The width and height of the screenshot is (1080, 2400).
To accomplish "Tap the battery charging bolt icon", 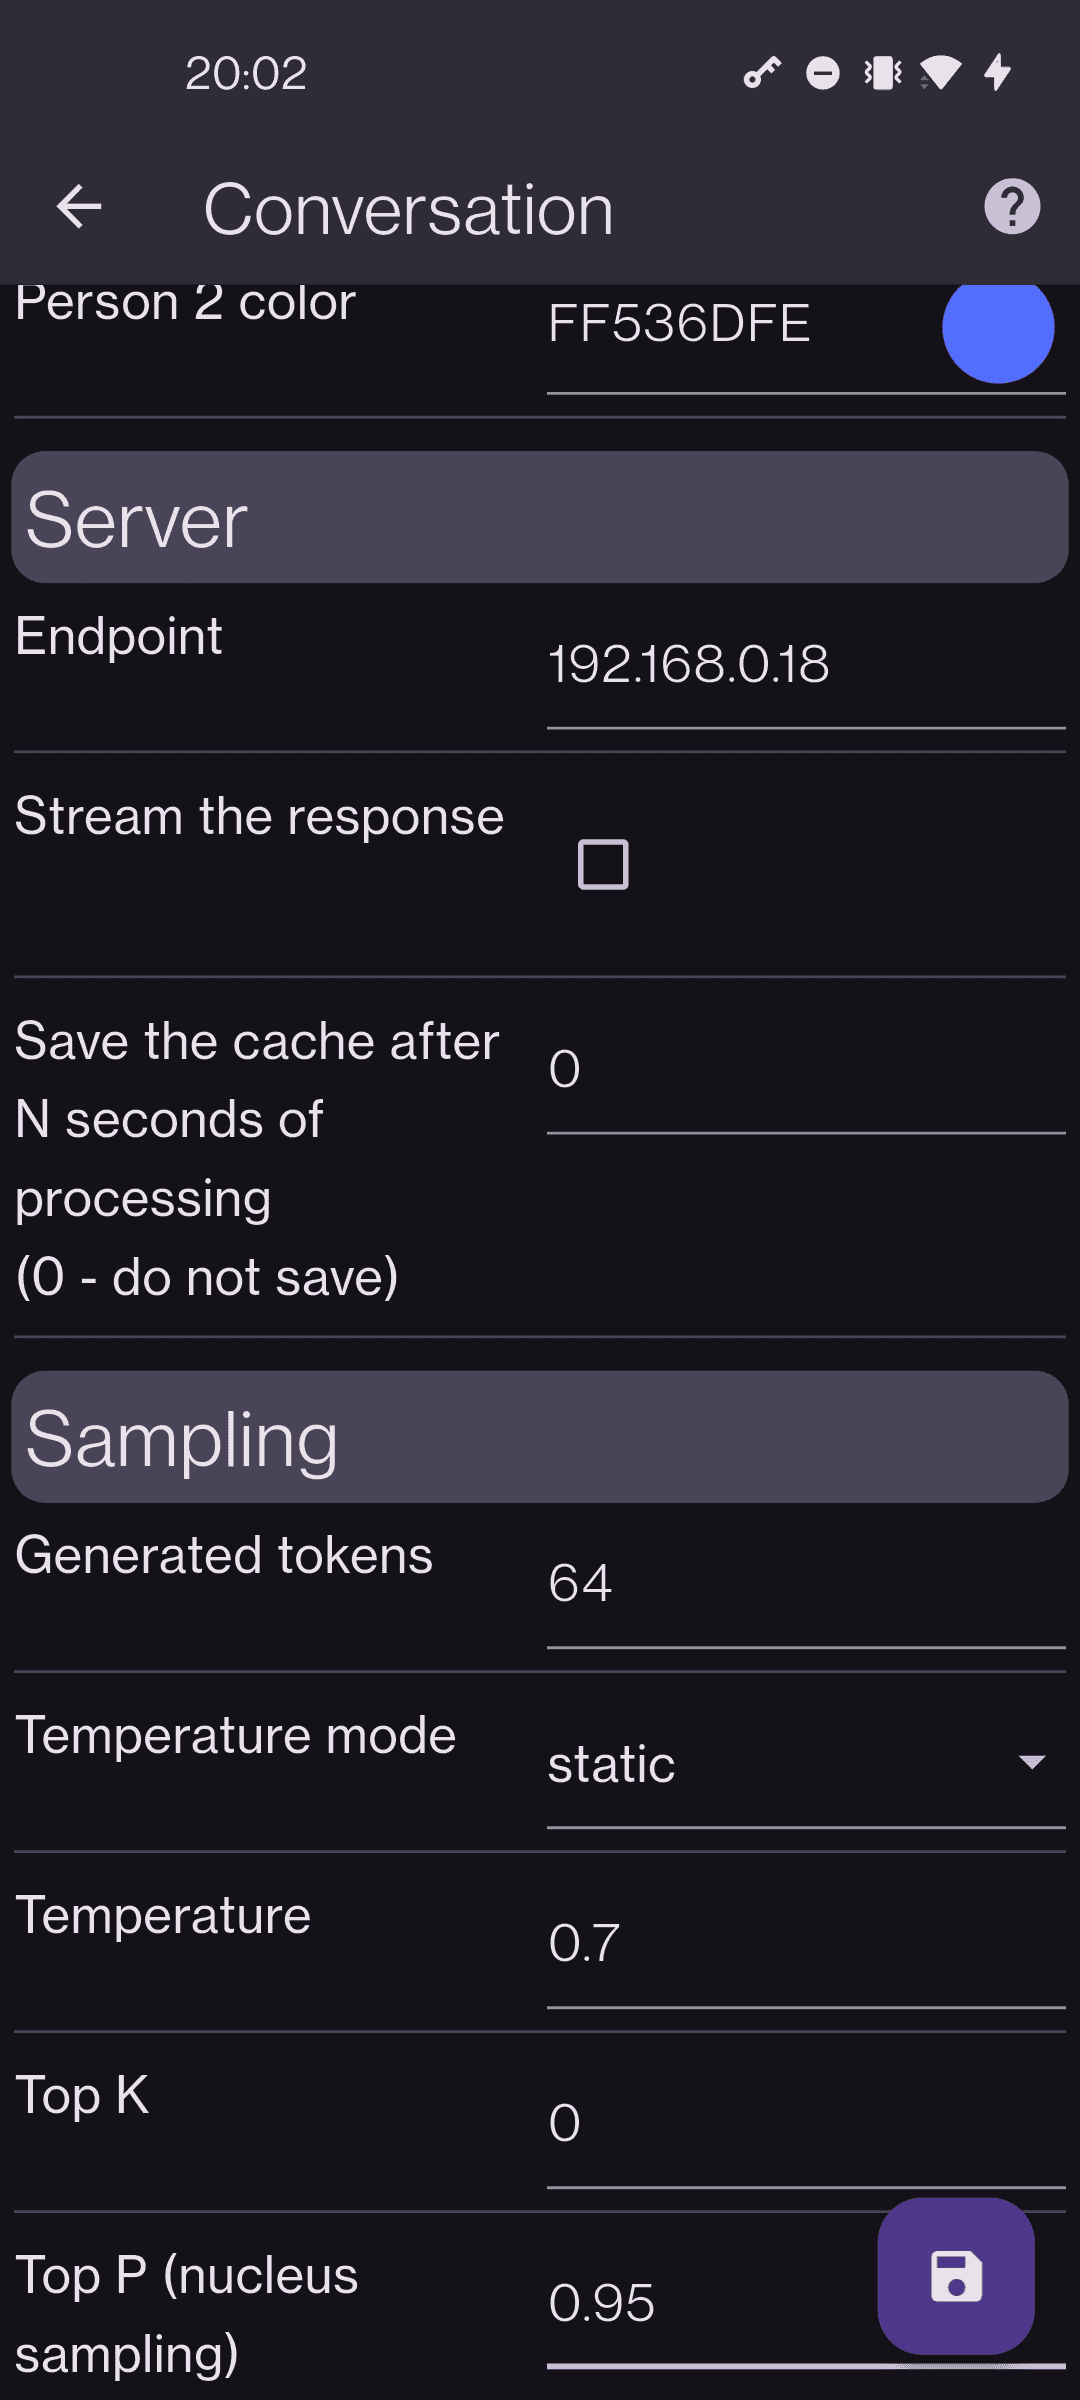I will point(997,73).
